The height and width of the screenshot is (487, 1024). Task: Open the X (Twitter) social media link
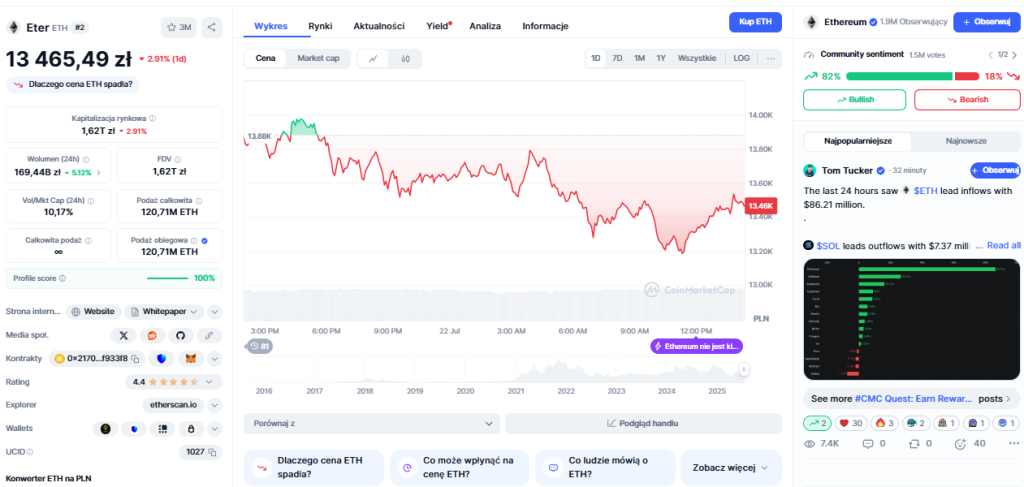pos(123,336)
